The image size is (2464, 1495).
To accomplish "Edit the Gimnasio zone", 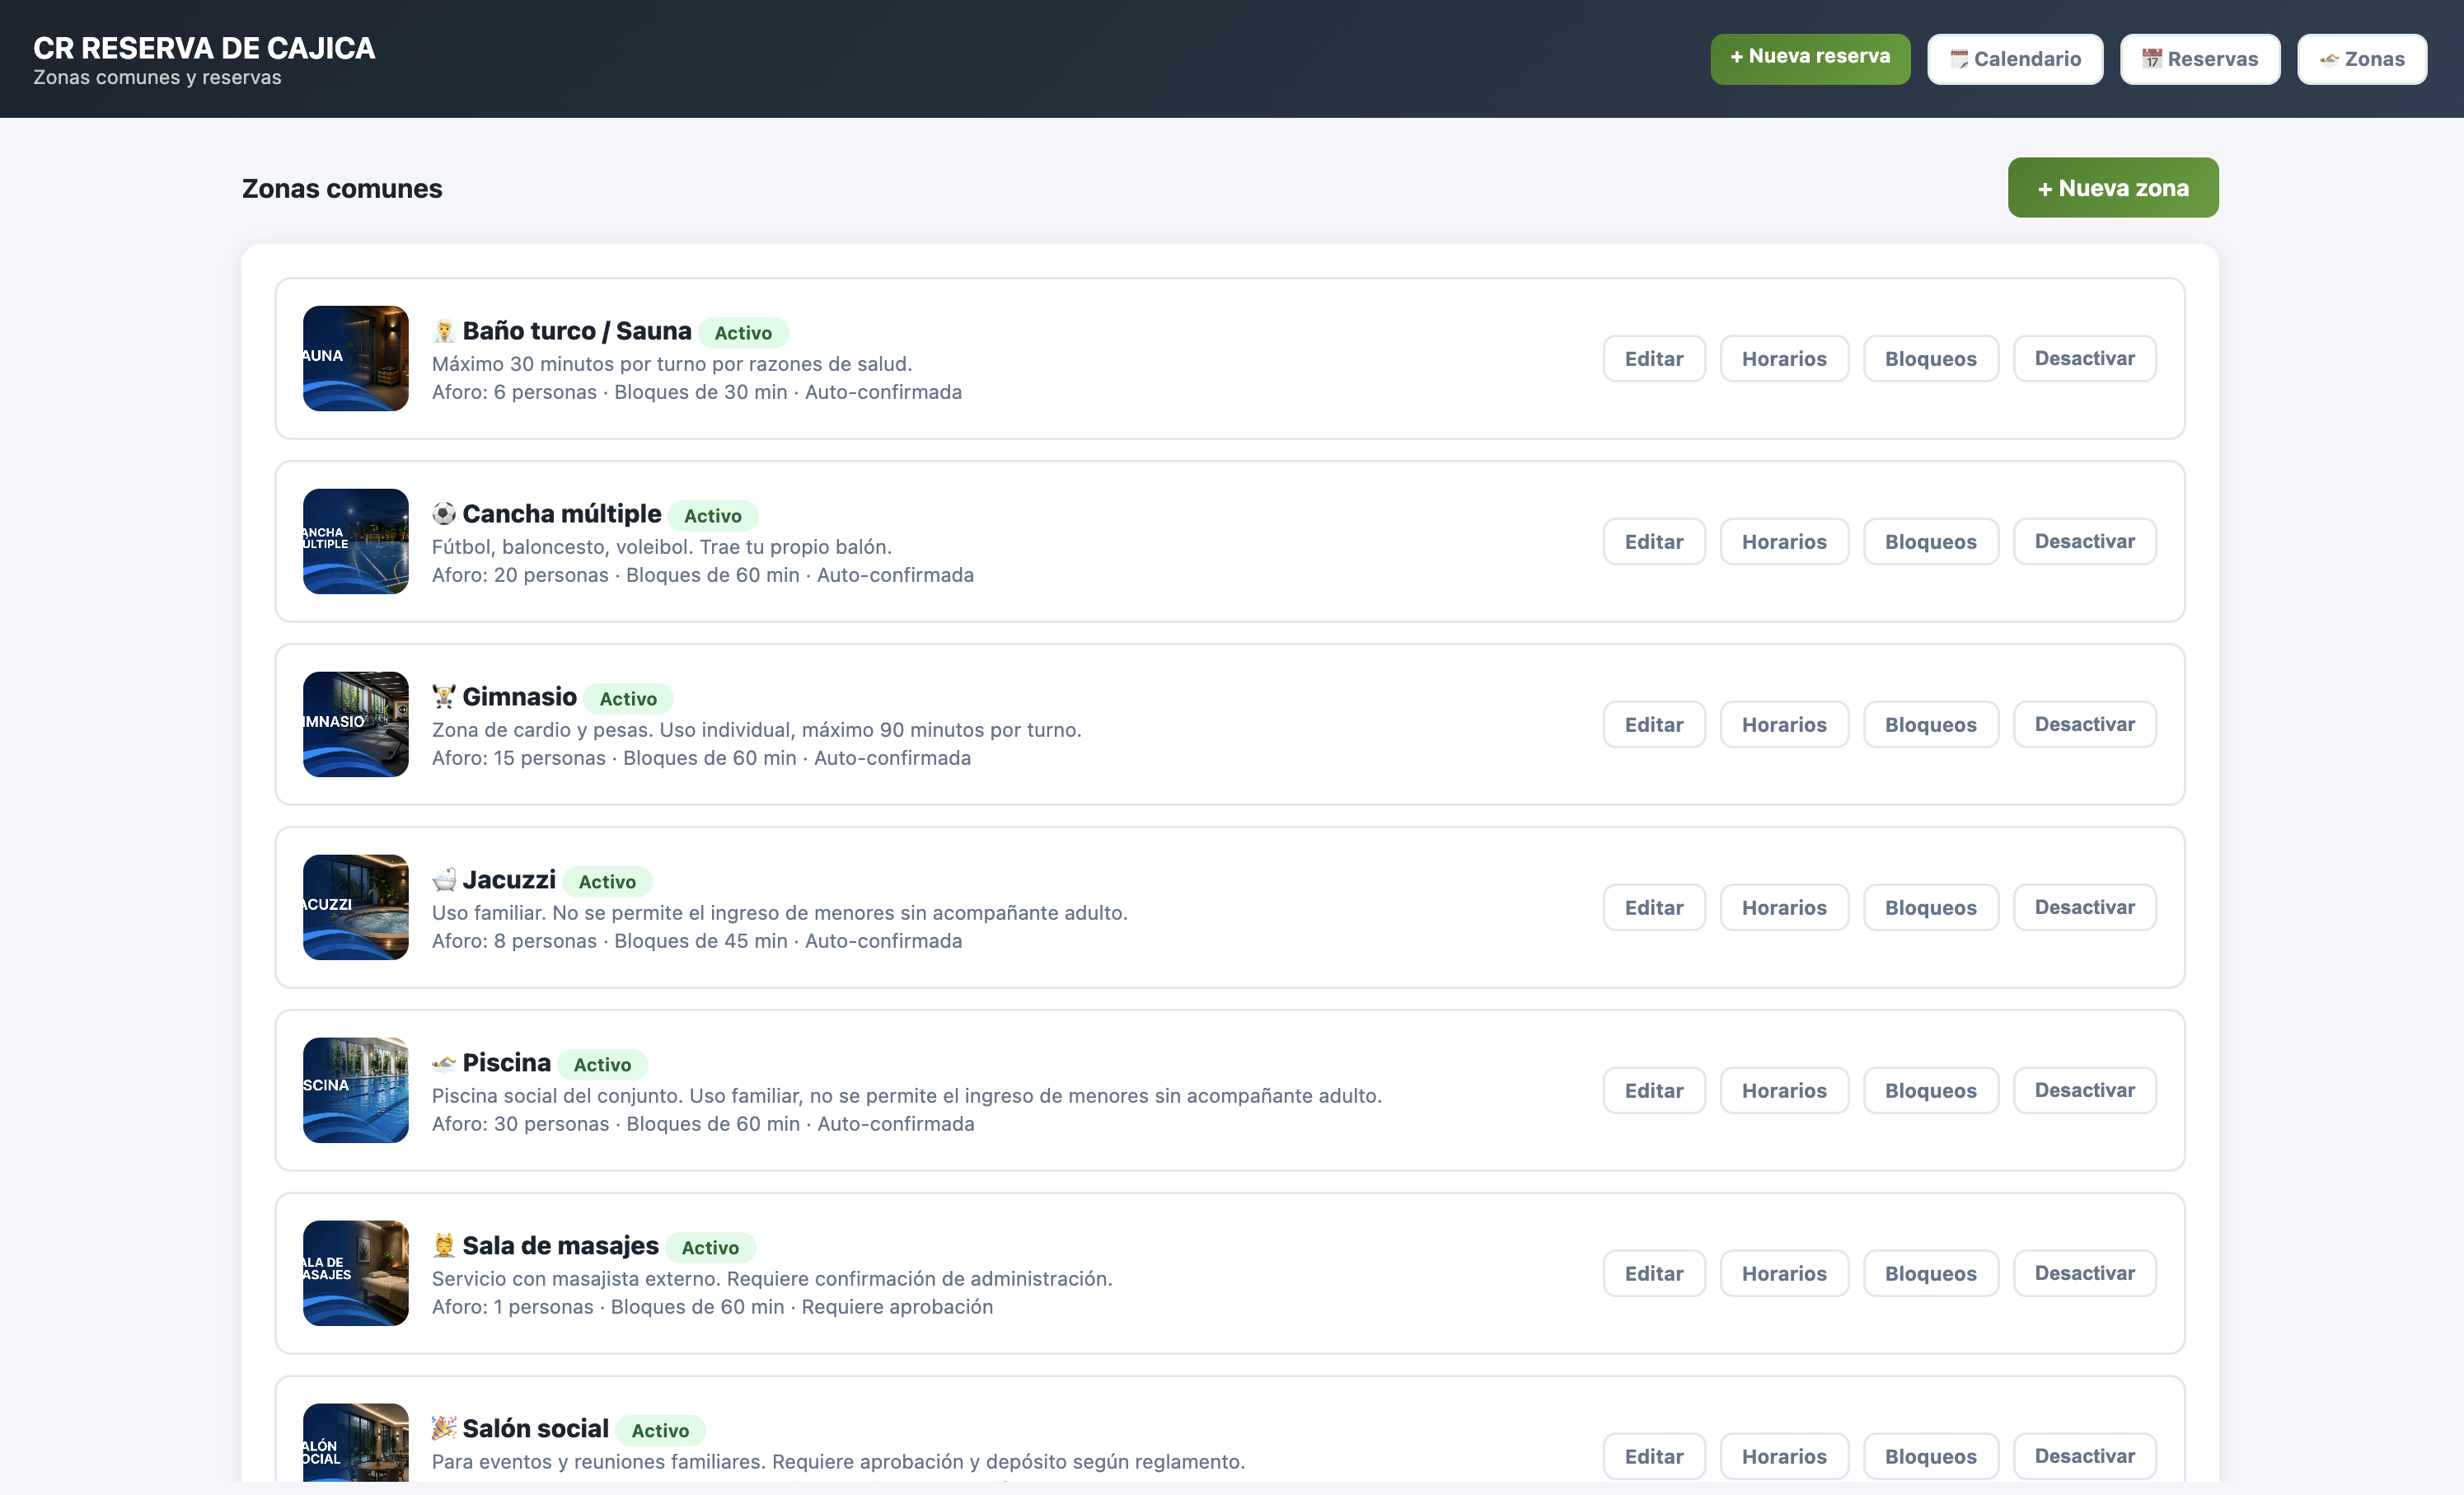I will [1654, 724].
